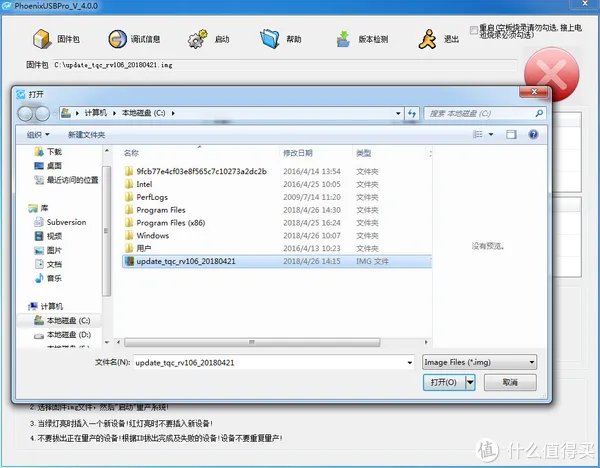The width and height of the screenshot is (600, 468).
Task: Click the horizontal scrollbar in file list
Action: (x=252, y=342)
